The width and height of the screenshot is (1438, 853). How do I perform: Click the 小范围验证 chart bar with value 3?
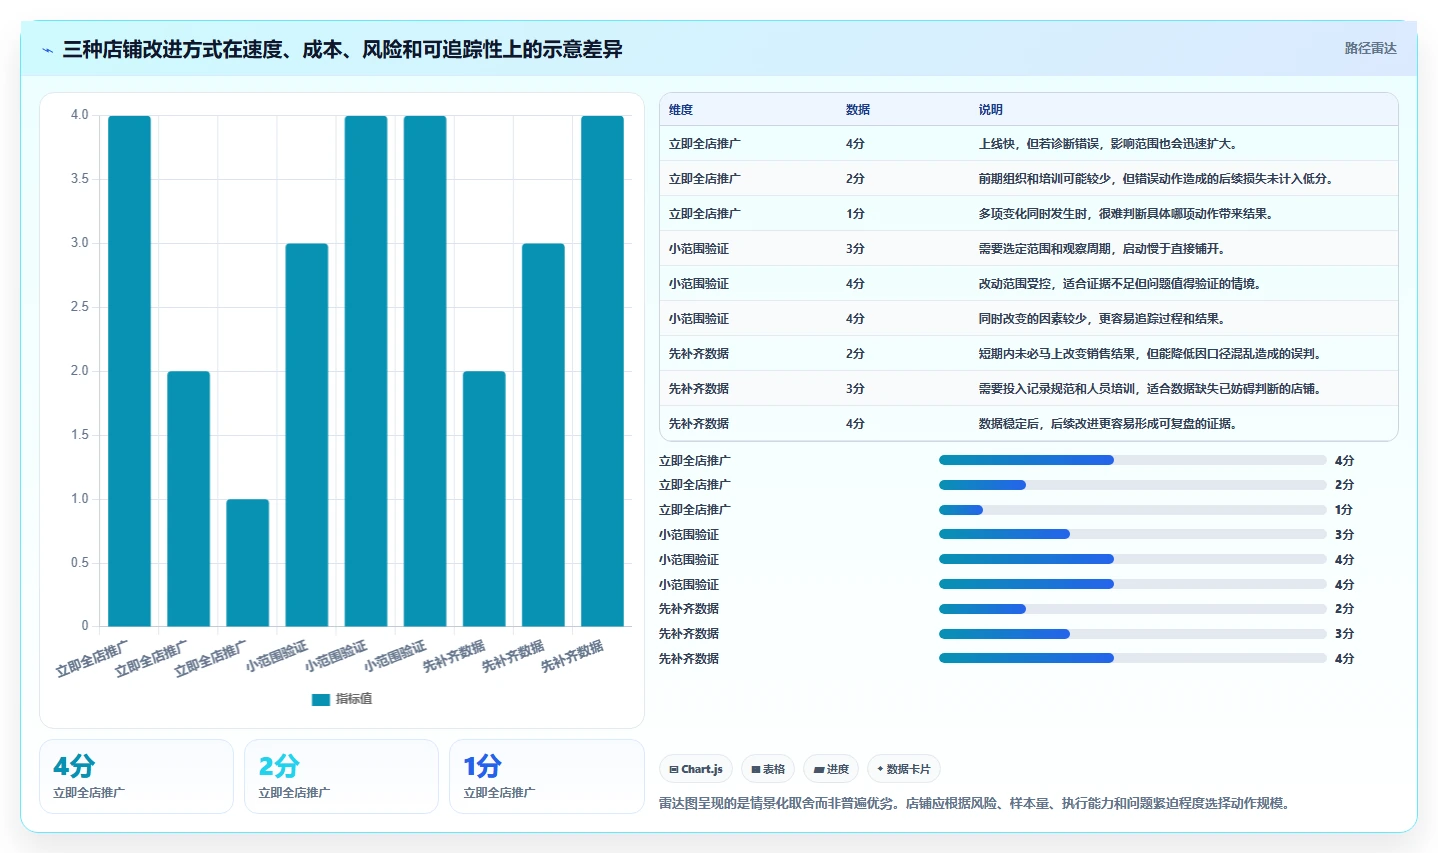pyautogui.click(x=306, y=435)
